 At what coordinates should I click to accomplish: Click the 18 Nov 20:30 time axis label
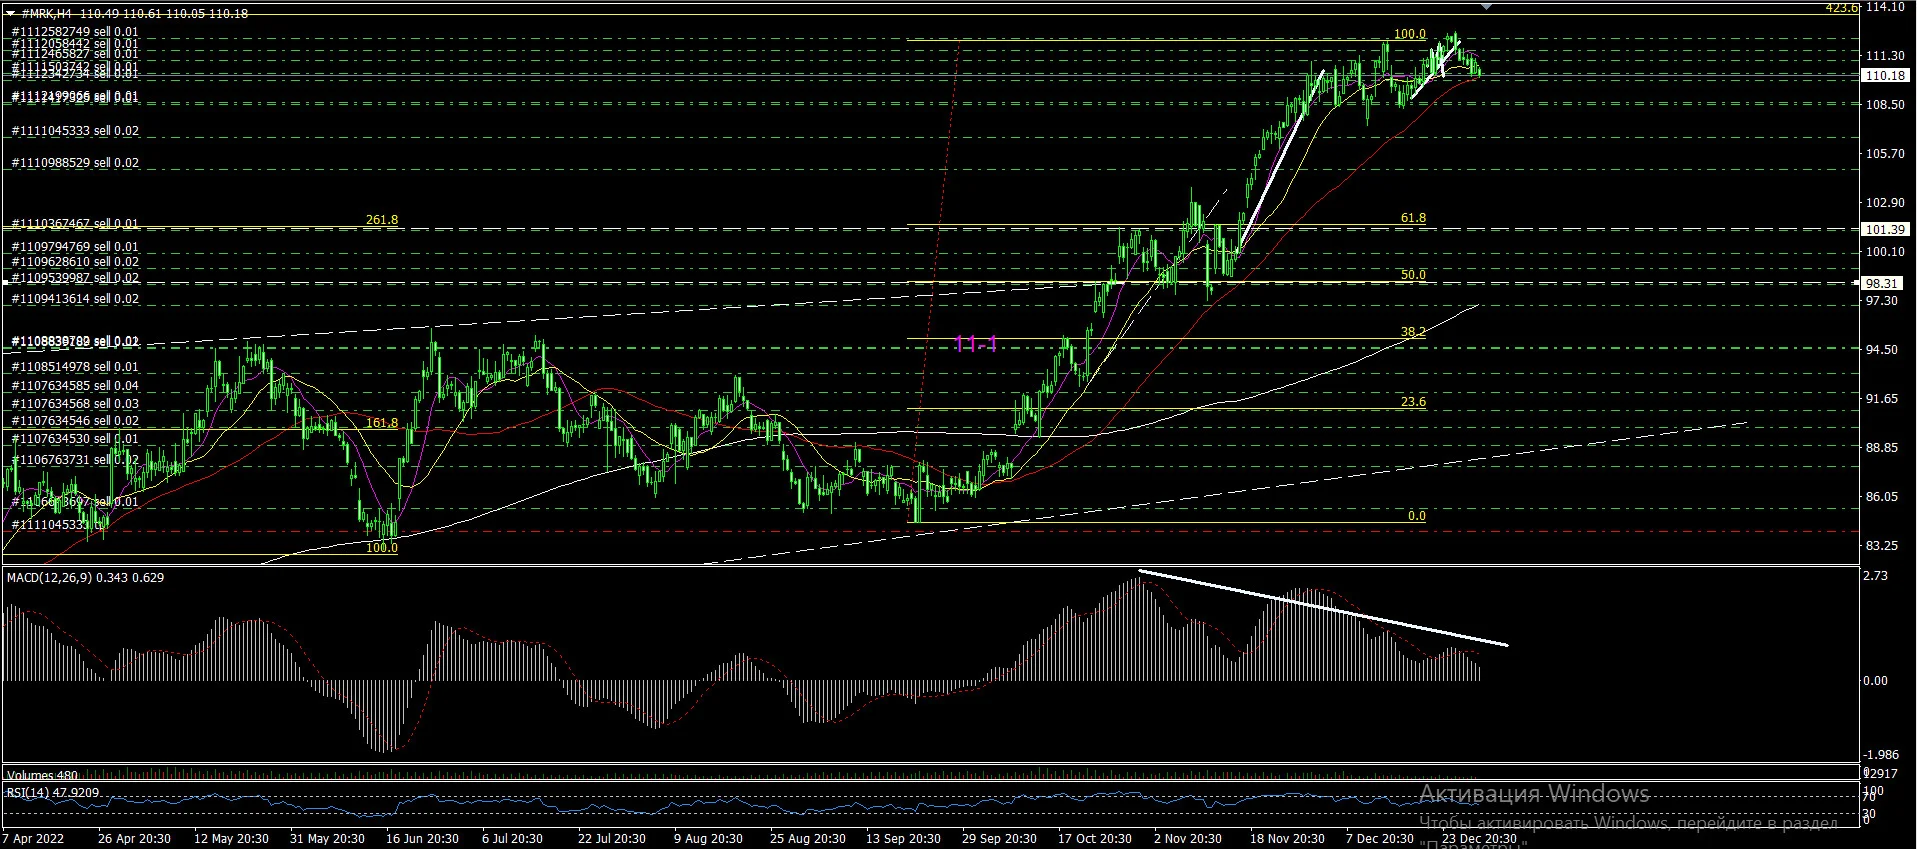click(1287, 838)
